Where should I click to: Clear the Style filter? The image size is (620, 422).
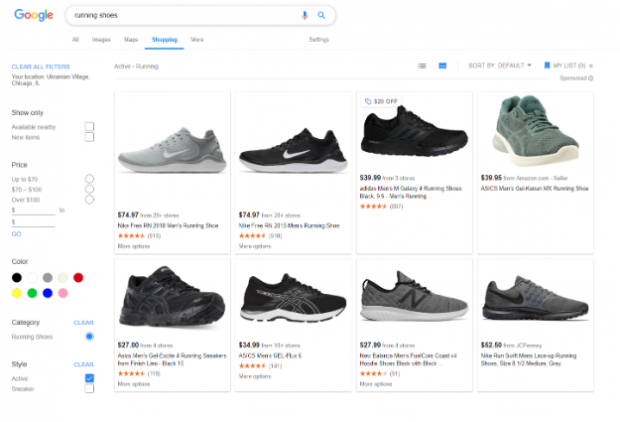tap(84, 364)
